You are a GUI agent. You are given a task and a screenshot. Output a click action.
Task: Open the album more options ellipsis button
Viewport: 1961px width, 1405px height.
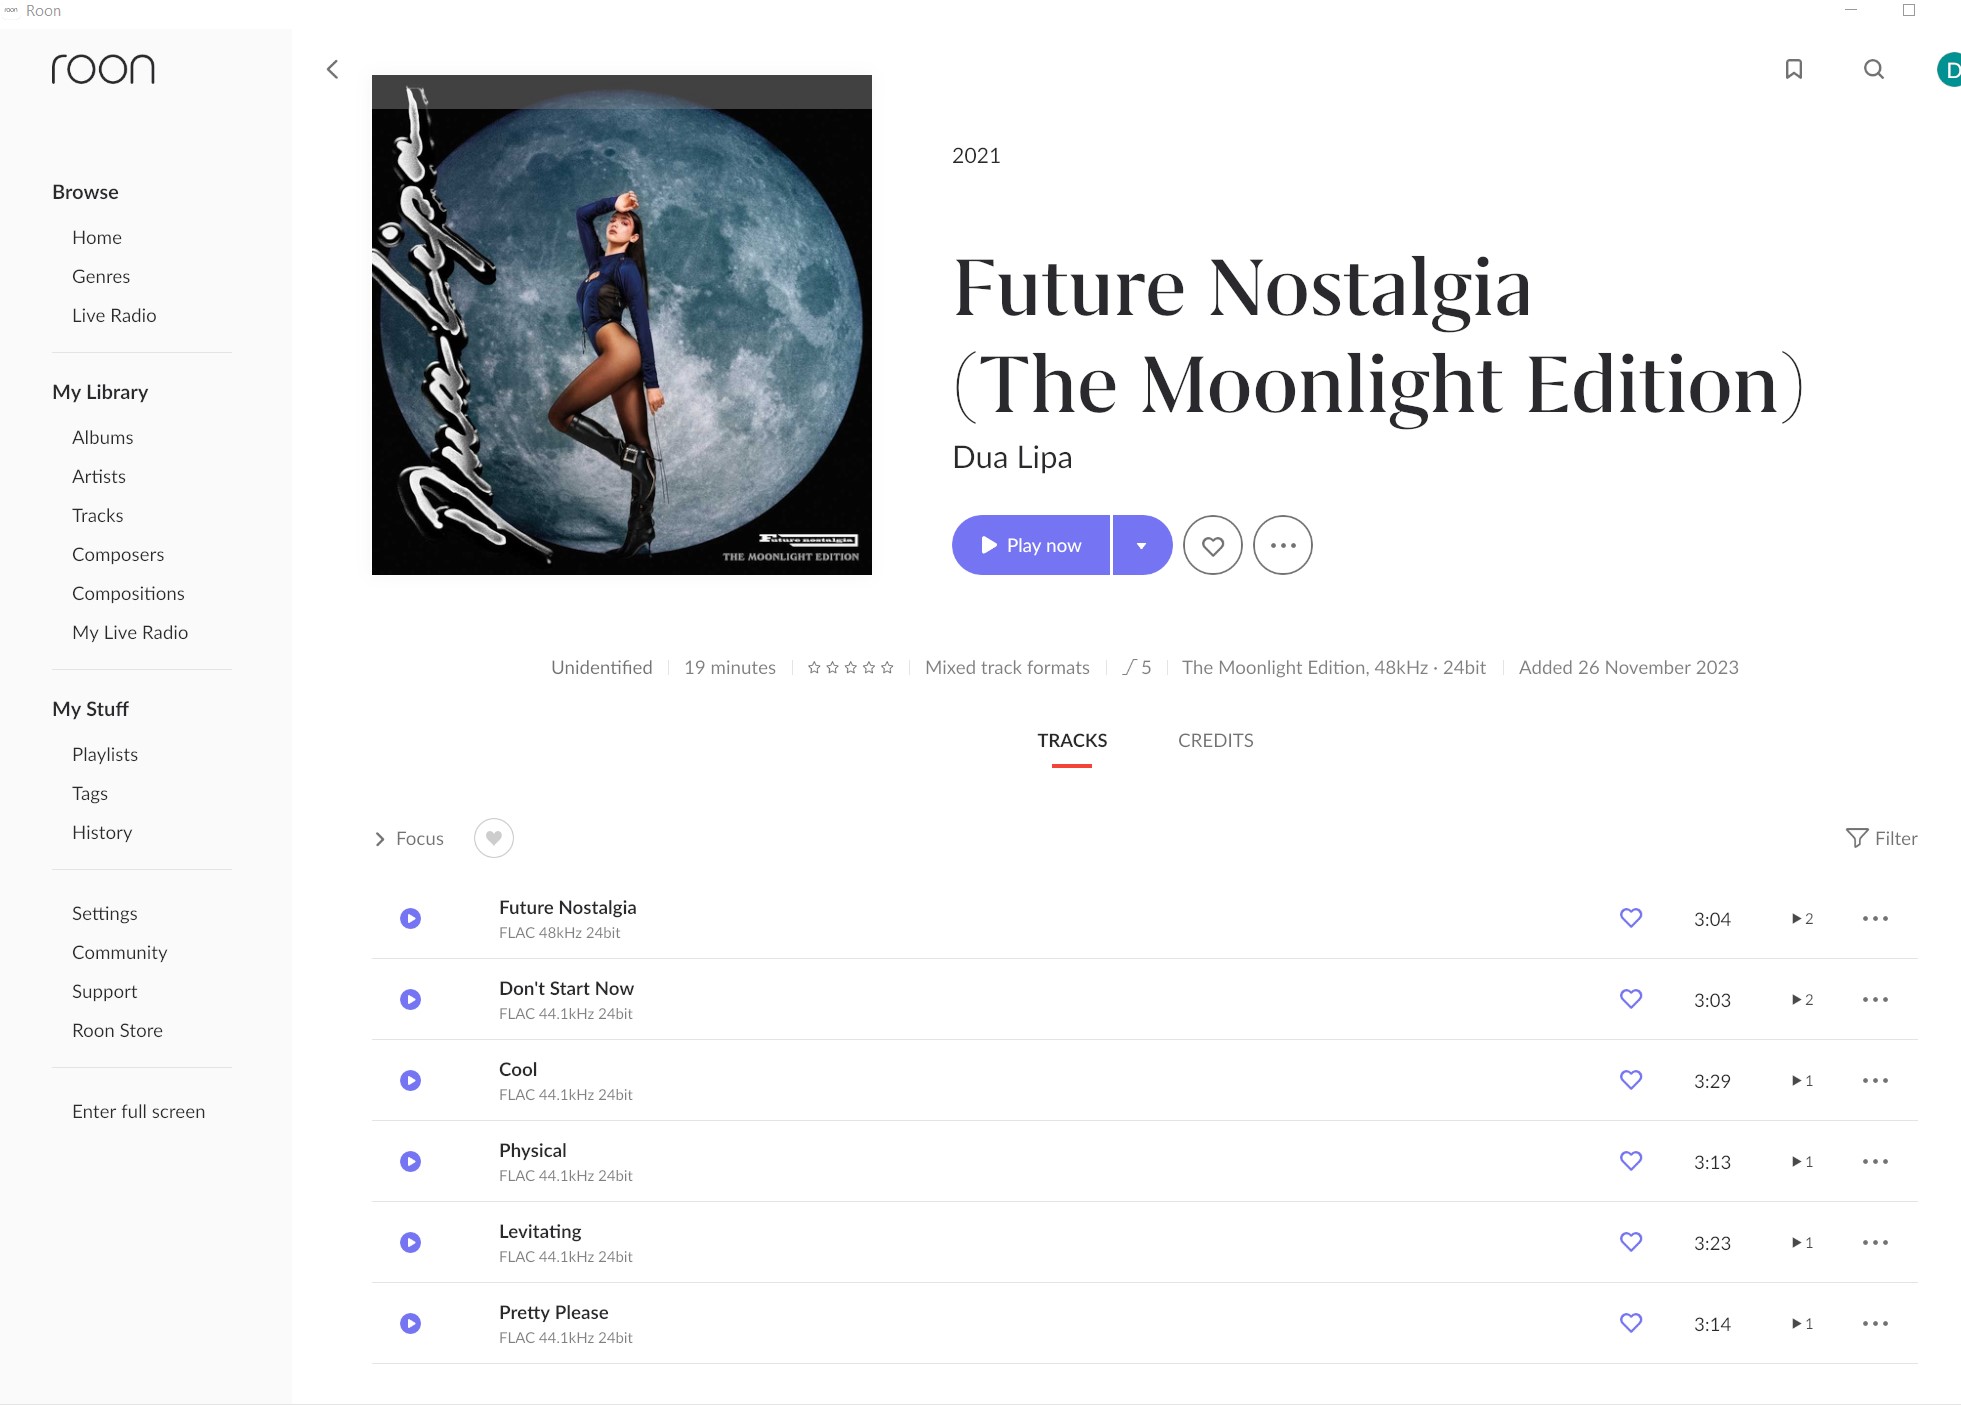tap(1283, 545)
